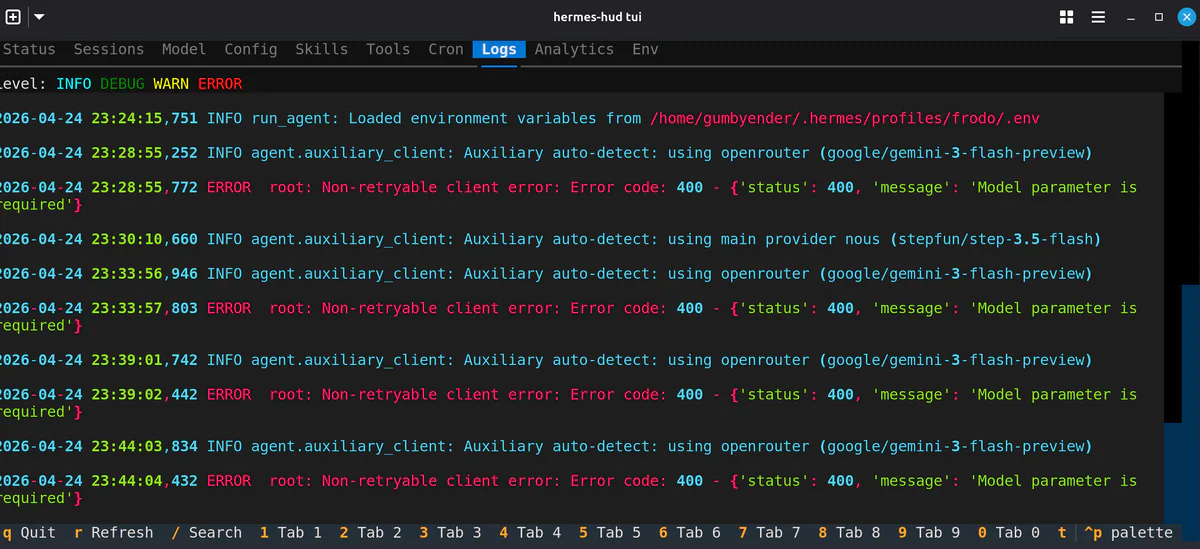Toggle the ERROR log level filter
The image size is (1200, 549).
coord(220,84)
